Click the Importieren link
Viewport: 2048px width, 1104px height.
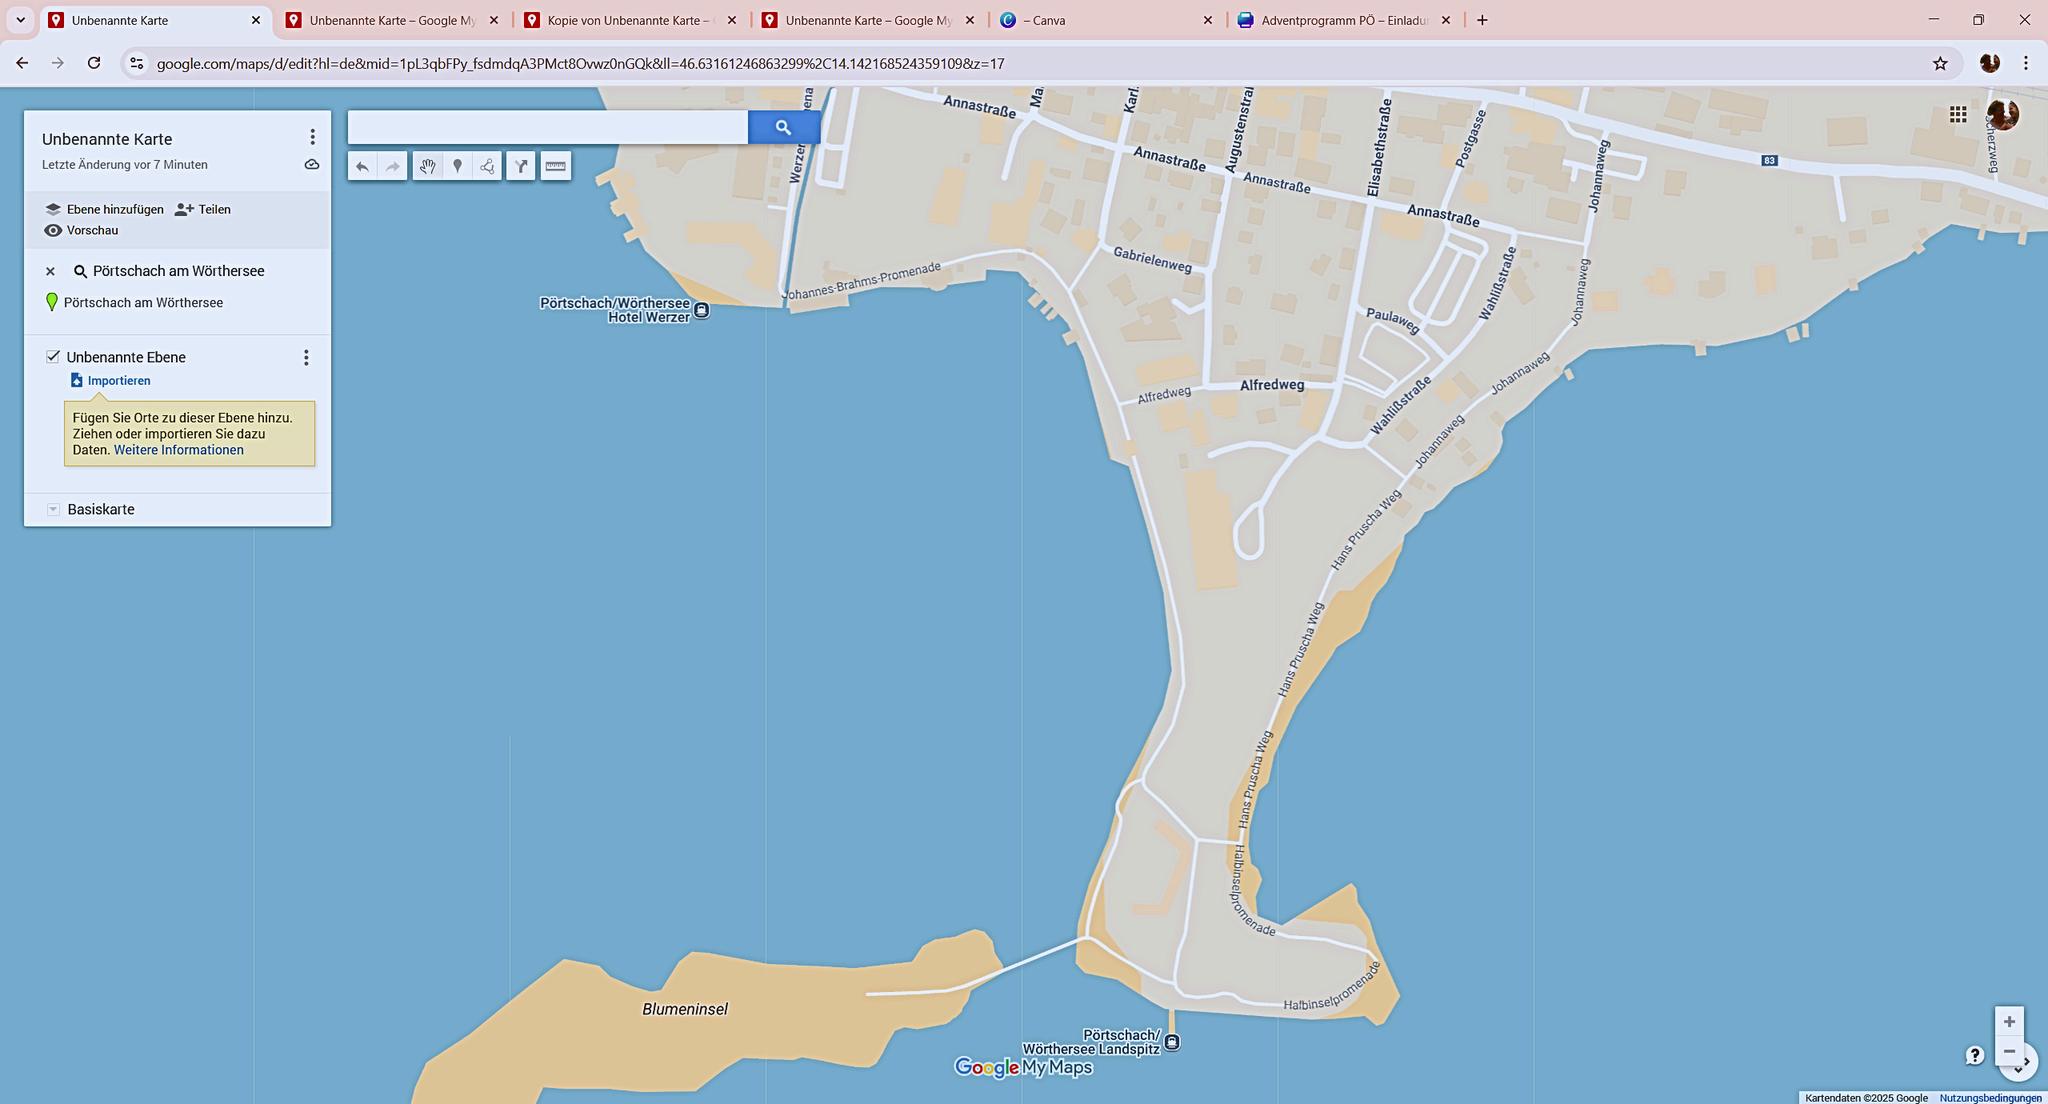(x=118, y=381)
